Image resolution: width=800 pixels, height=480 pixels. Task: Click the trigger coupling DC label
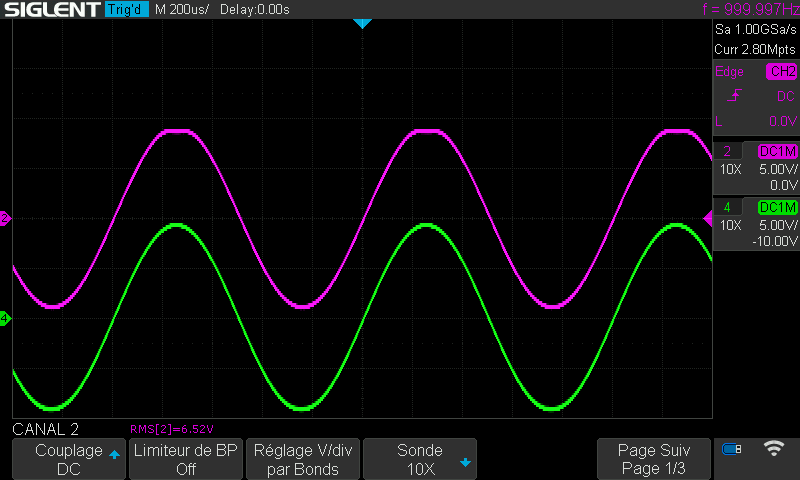pyautogui.click(x=786, y=96)
